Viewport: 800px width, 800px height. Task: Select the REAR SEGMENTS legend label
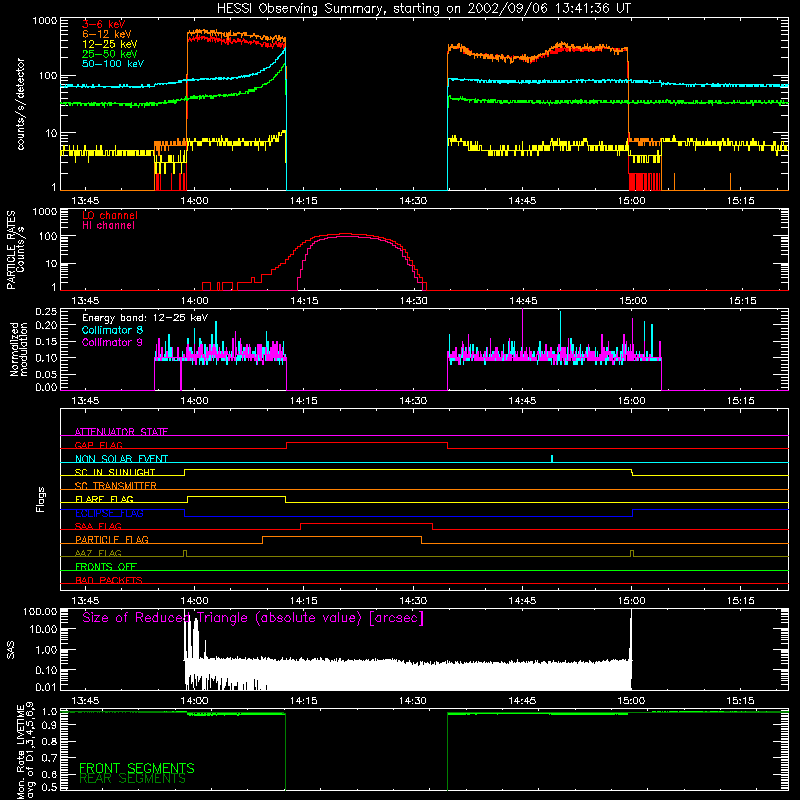[x=133, y=779]
